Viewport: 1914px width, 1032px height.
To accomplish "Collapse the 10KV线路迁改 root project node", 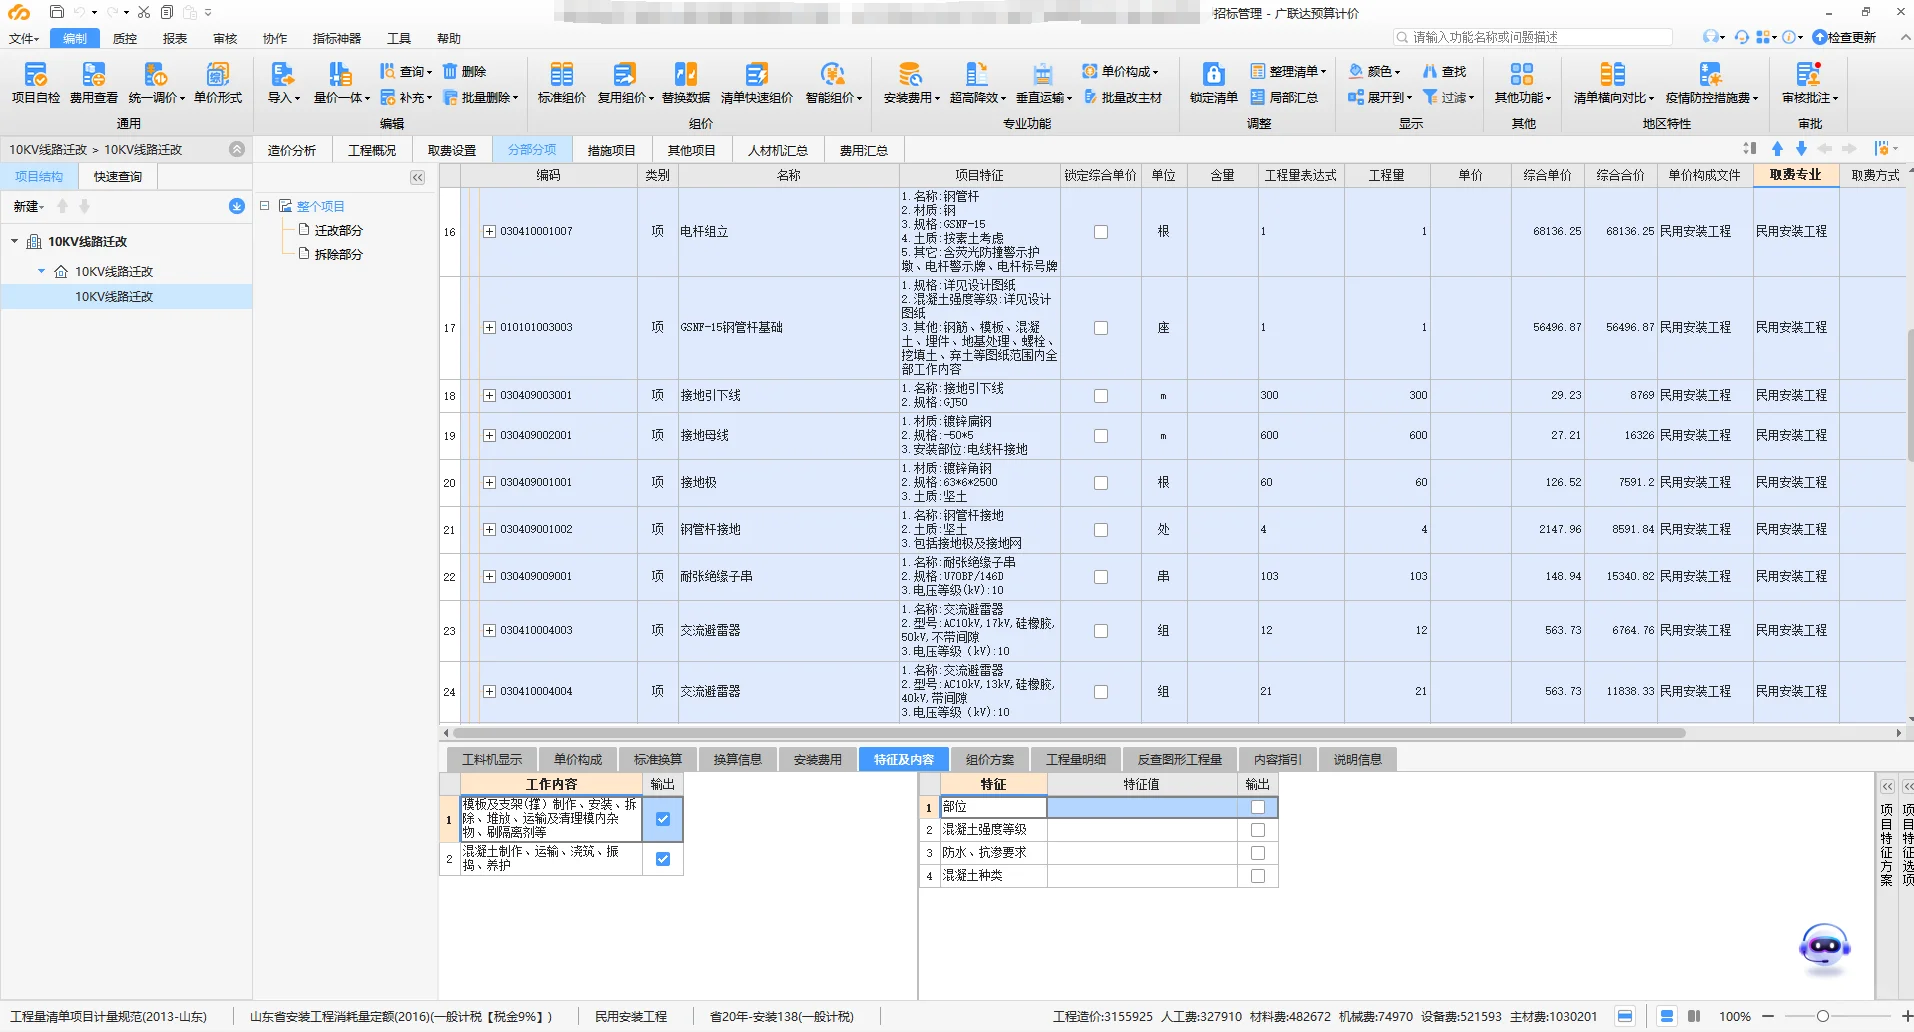I will (x=15, y=242).
